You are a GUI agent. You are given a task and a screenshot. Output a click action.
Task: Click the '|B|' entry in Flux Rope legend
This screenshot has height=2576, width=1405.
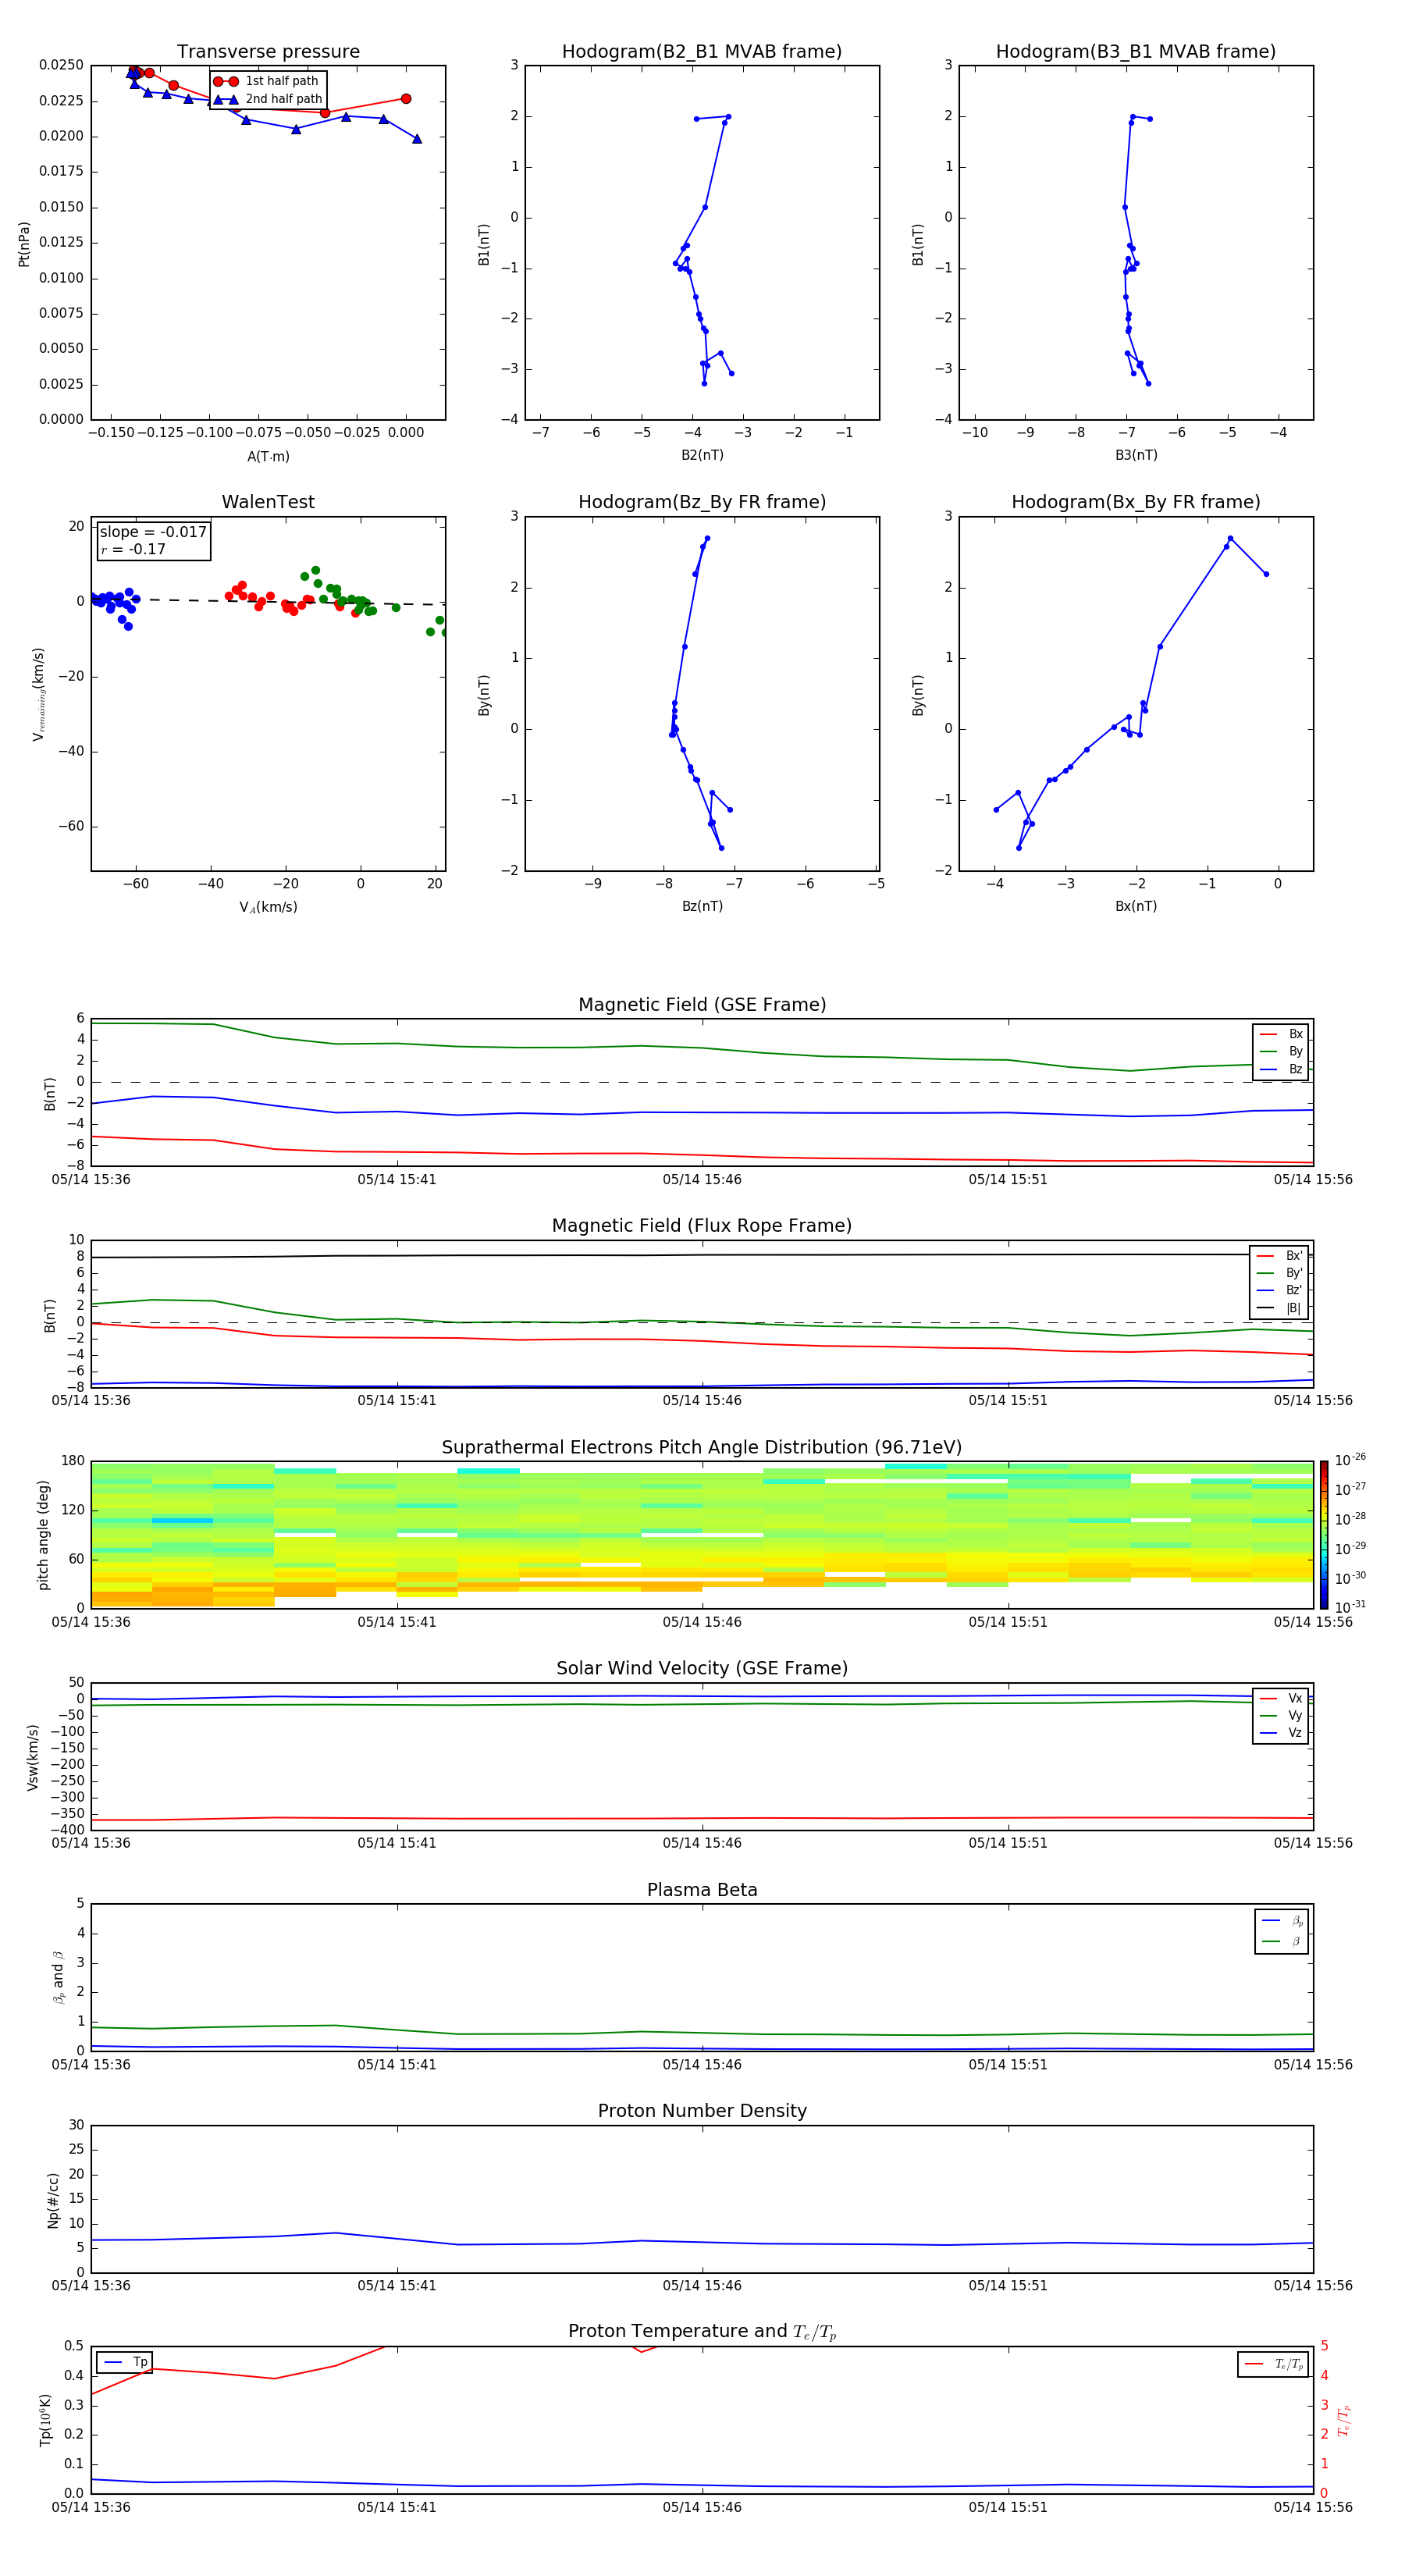pos(1280,1309)
